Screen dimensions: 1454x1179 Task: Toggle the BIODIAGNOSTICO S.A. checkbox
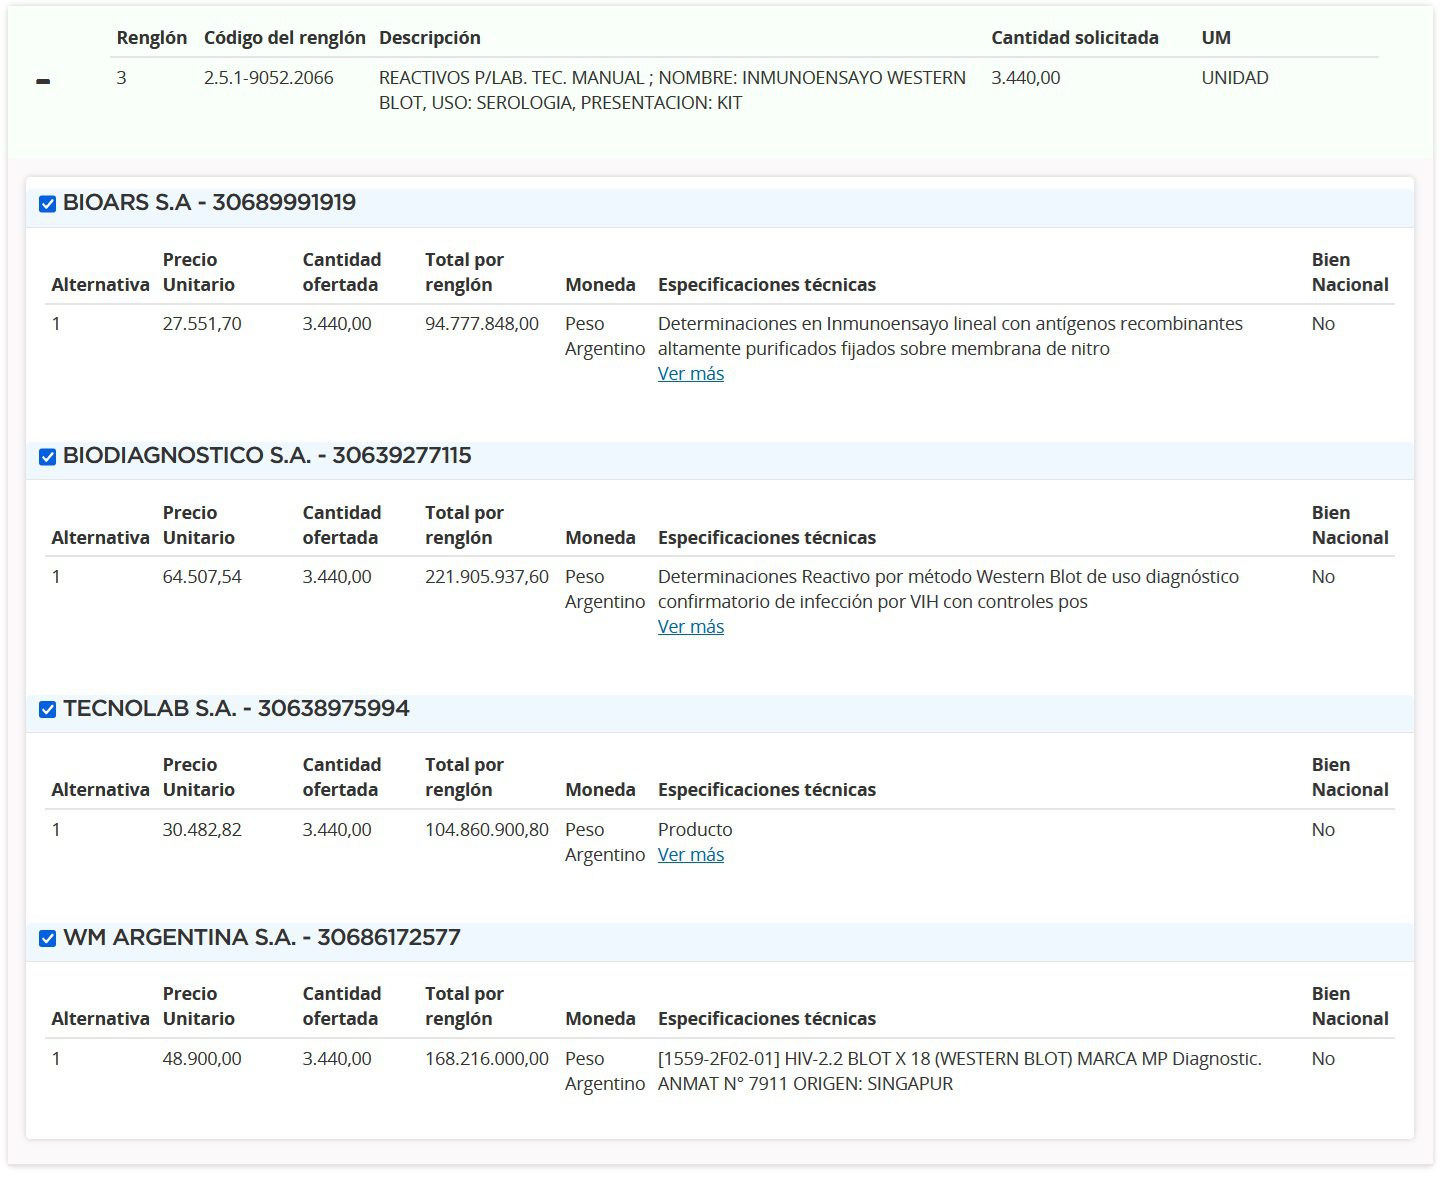click(x=47, y=457)
